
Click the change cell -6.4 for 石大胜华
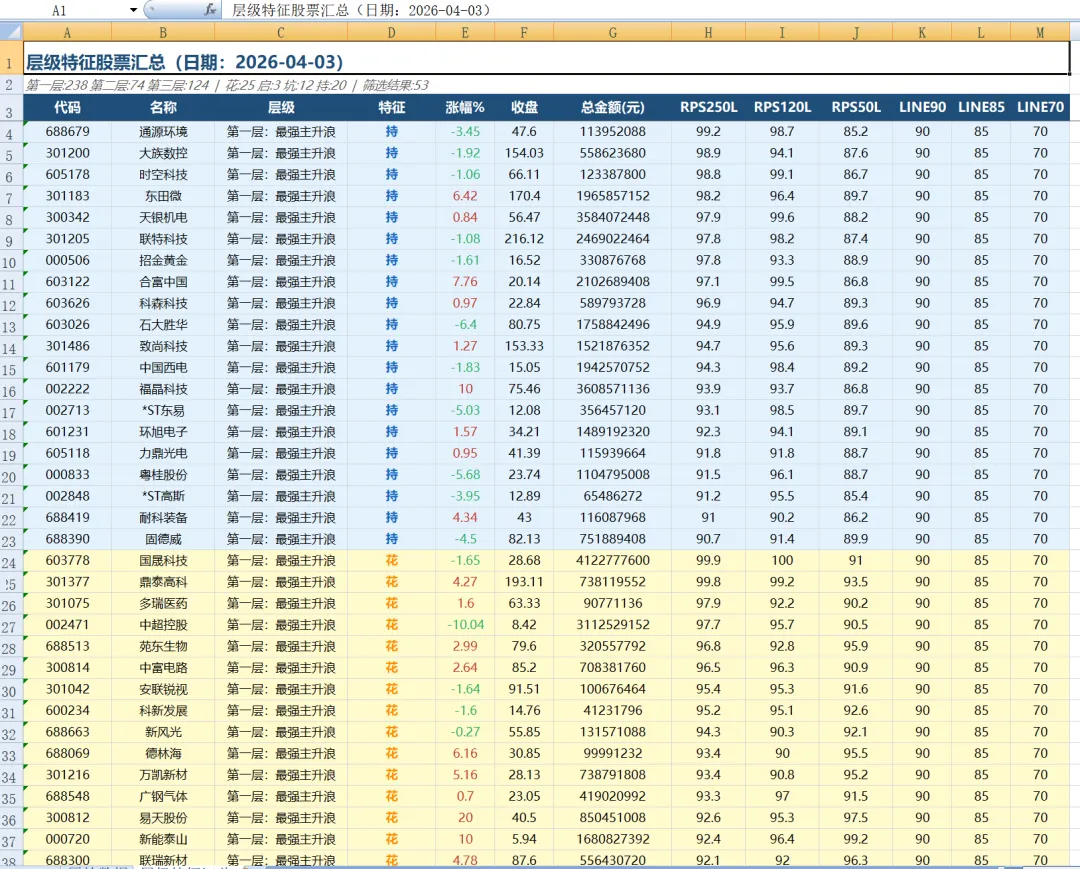(465, 324)
